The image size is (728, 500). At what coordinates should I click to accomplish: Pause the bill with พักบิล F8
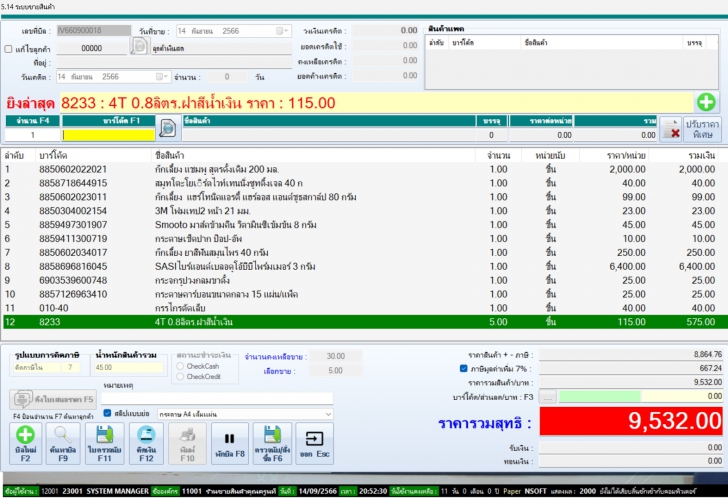(229, 443)
